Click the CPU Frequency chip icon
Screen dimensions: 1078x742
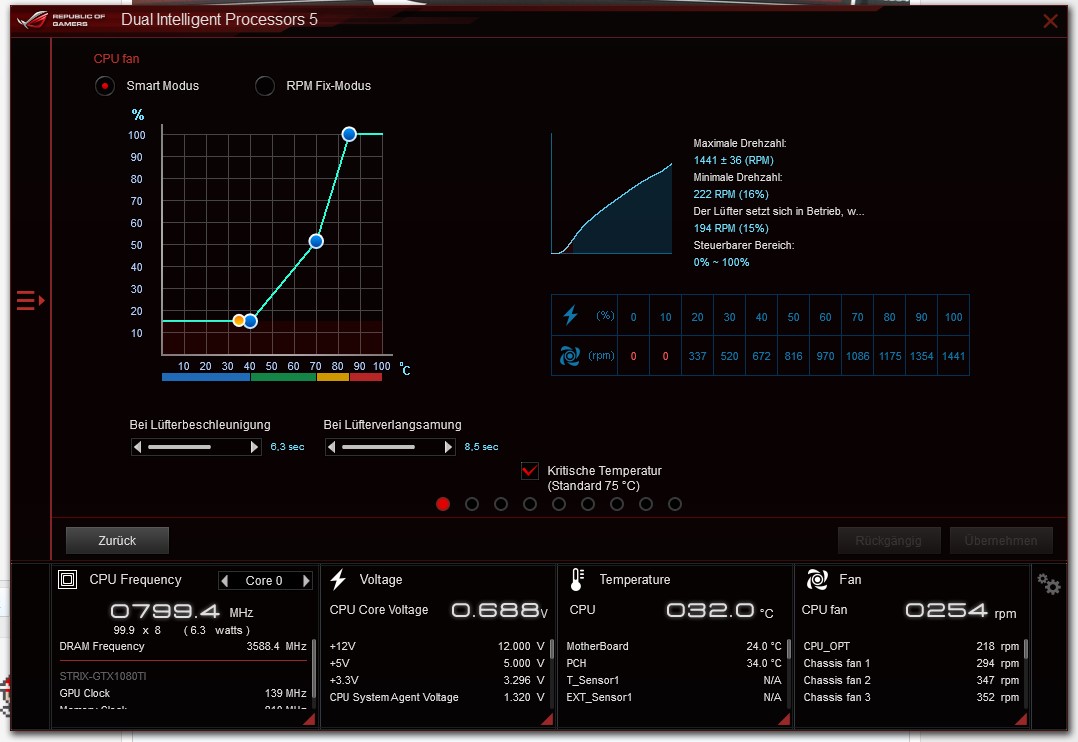point(67,580)
